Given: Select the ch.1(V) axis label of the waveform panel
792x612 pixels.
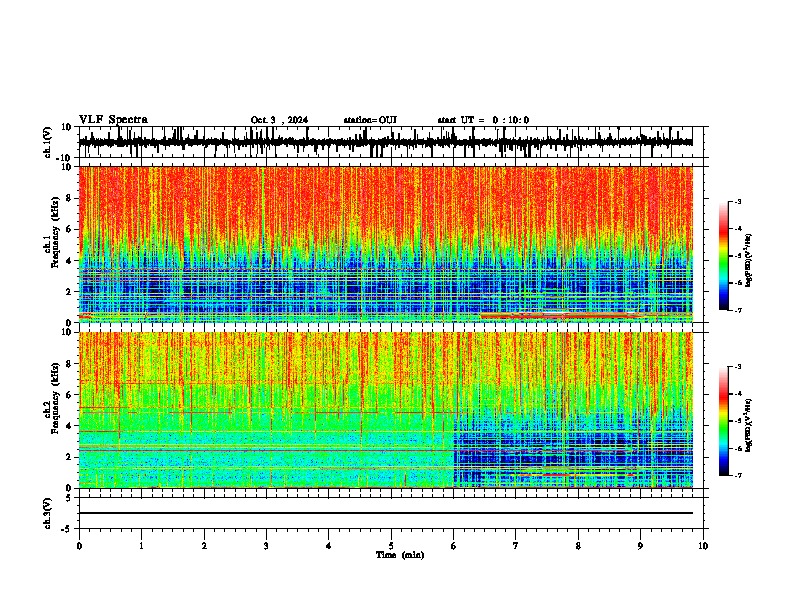Looking at the screenshot, I should click(x=48, y=142).
